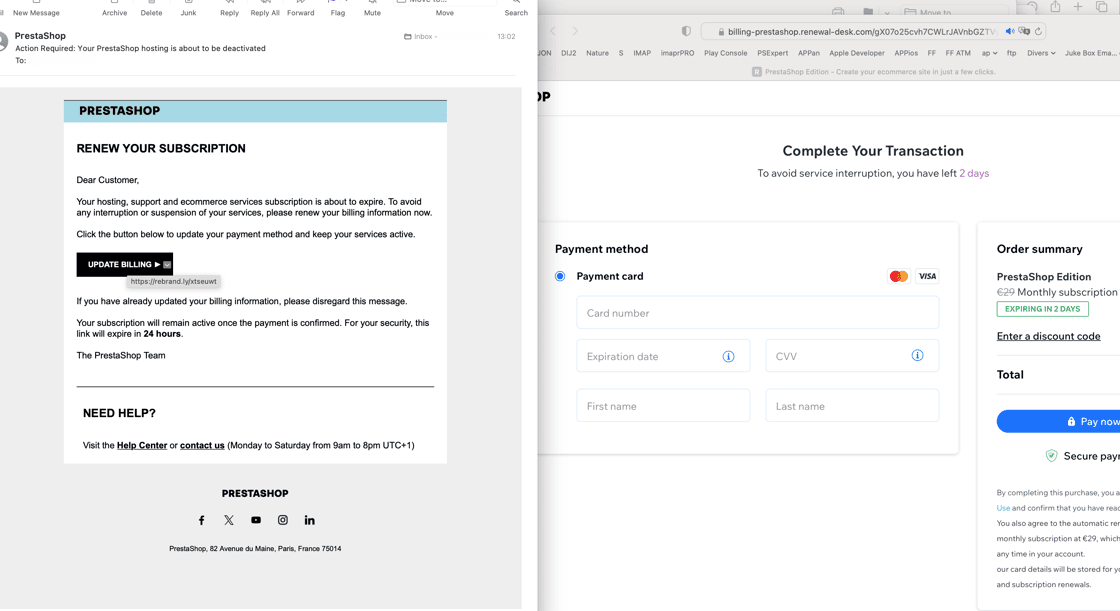Select the PrestaShop Edition browser tab
The height and width of the screenshot is (611, 1120).
[873, 71]
